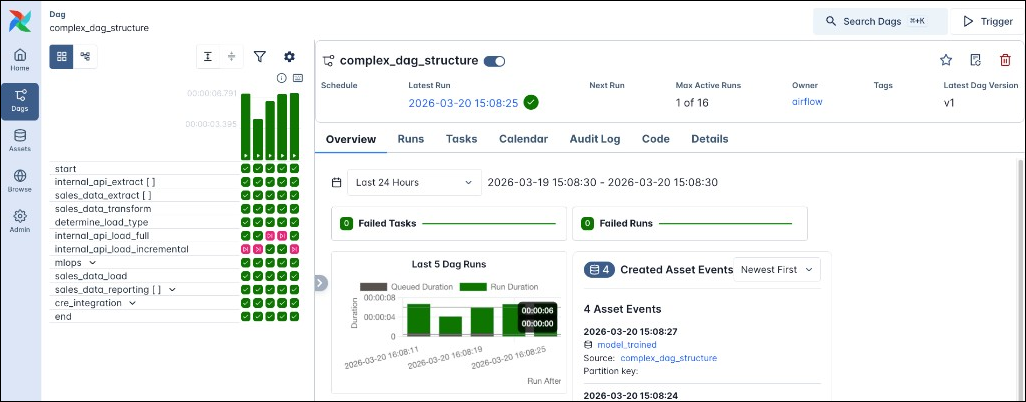Select first run status of sales_data_transform
The image size is (1026, 402).
point(245,209)
